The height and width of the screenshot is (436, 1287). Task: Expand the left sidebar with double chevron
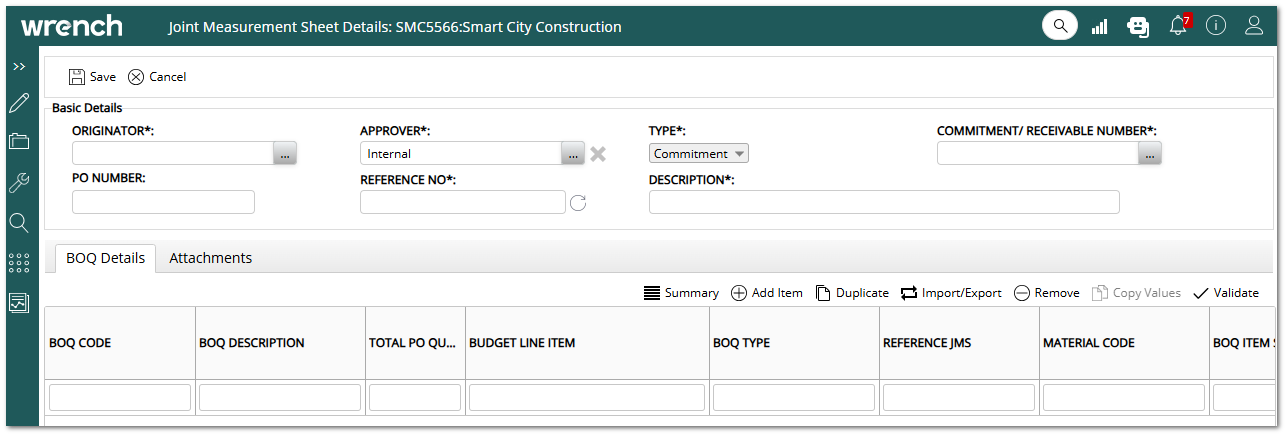coord(19,66)
